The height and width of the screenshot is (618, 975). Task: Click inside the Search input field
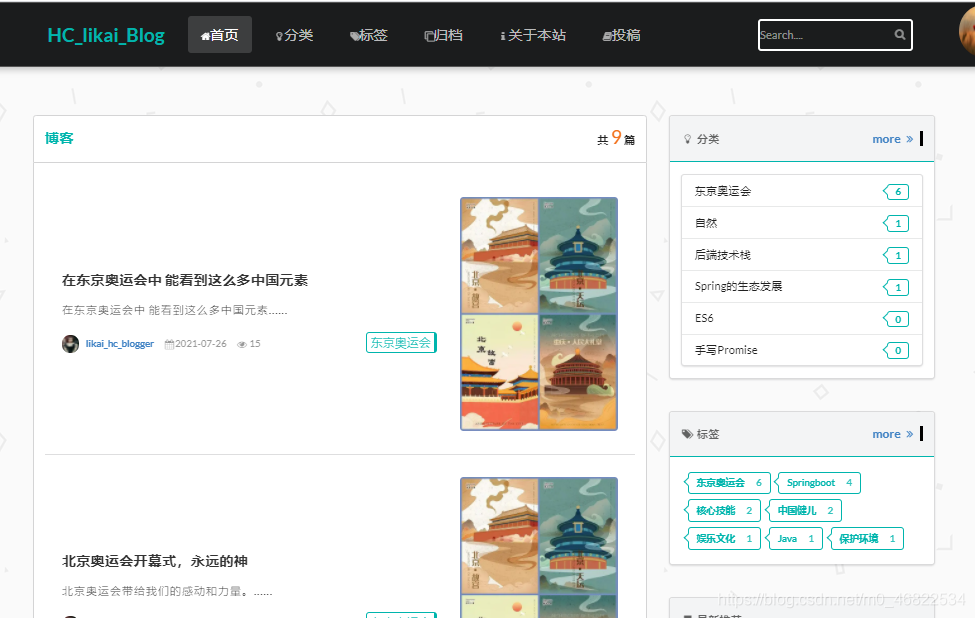(820, 35)
